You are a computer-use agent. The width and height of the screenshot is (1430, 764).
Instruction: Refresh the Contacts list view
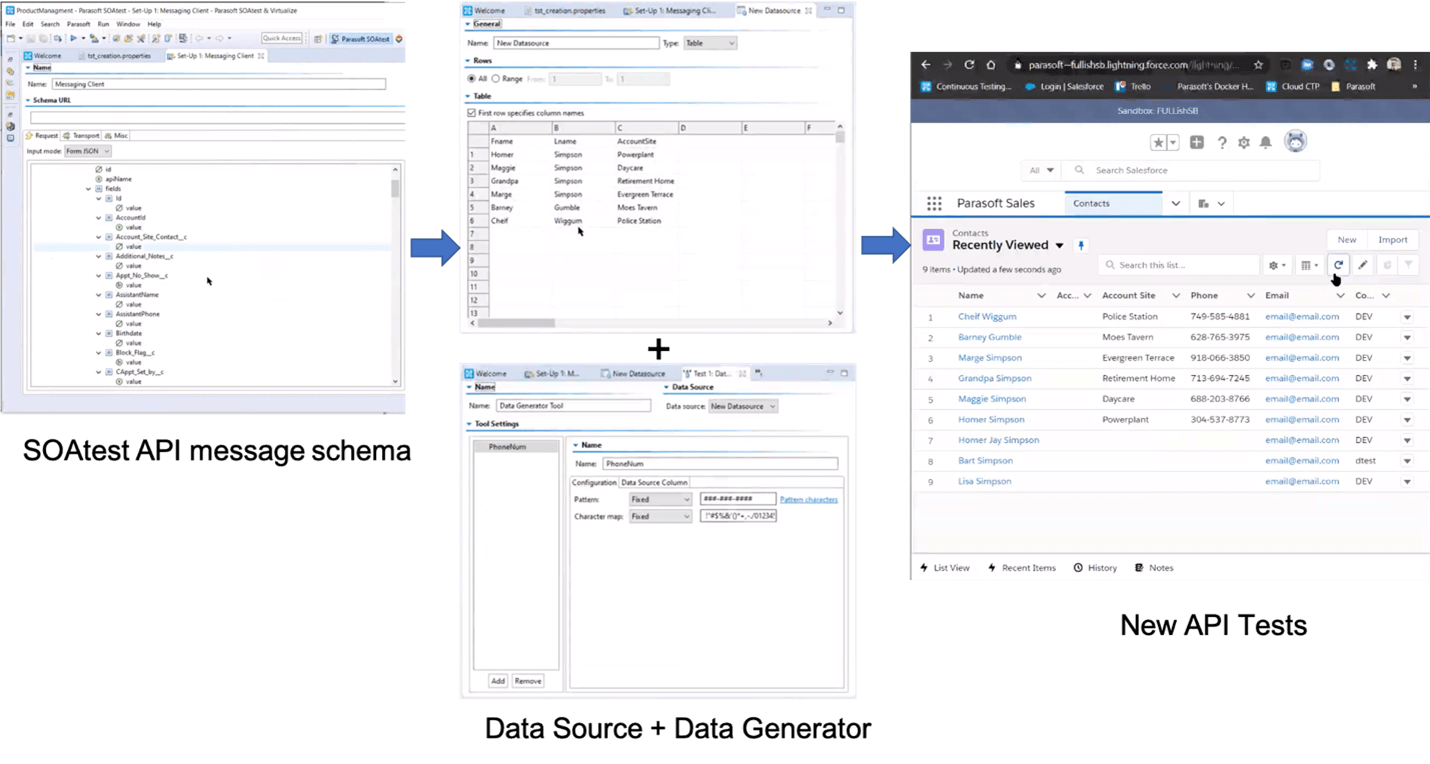[x=1338, y=265]
